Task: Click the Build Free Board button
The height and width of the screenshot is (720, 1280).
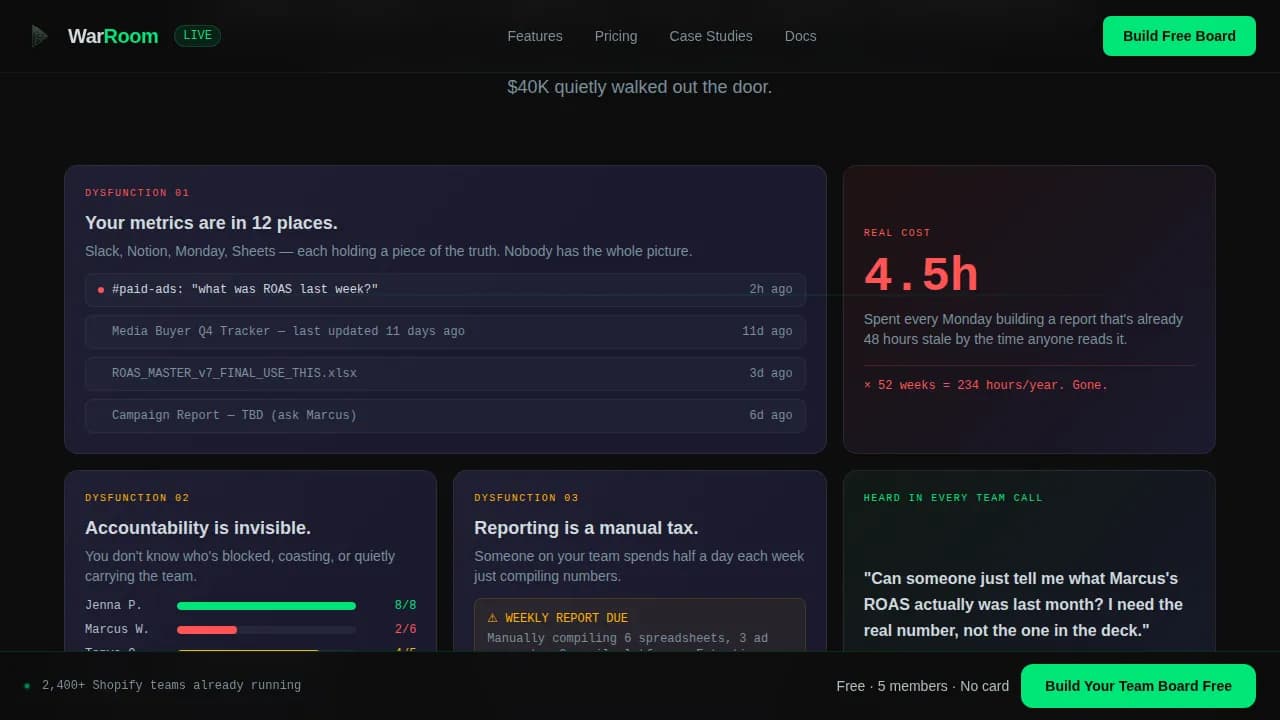Action: coord(1179,35)
